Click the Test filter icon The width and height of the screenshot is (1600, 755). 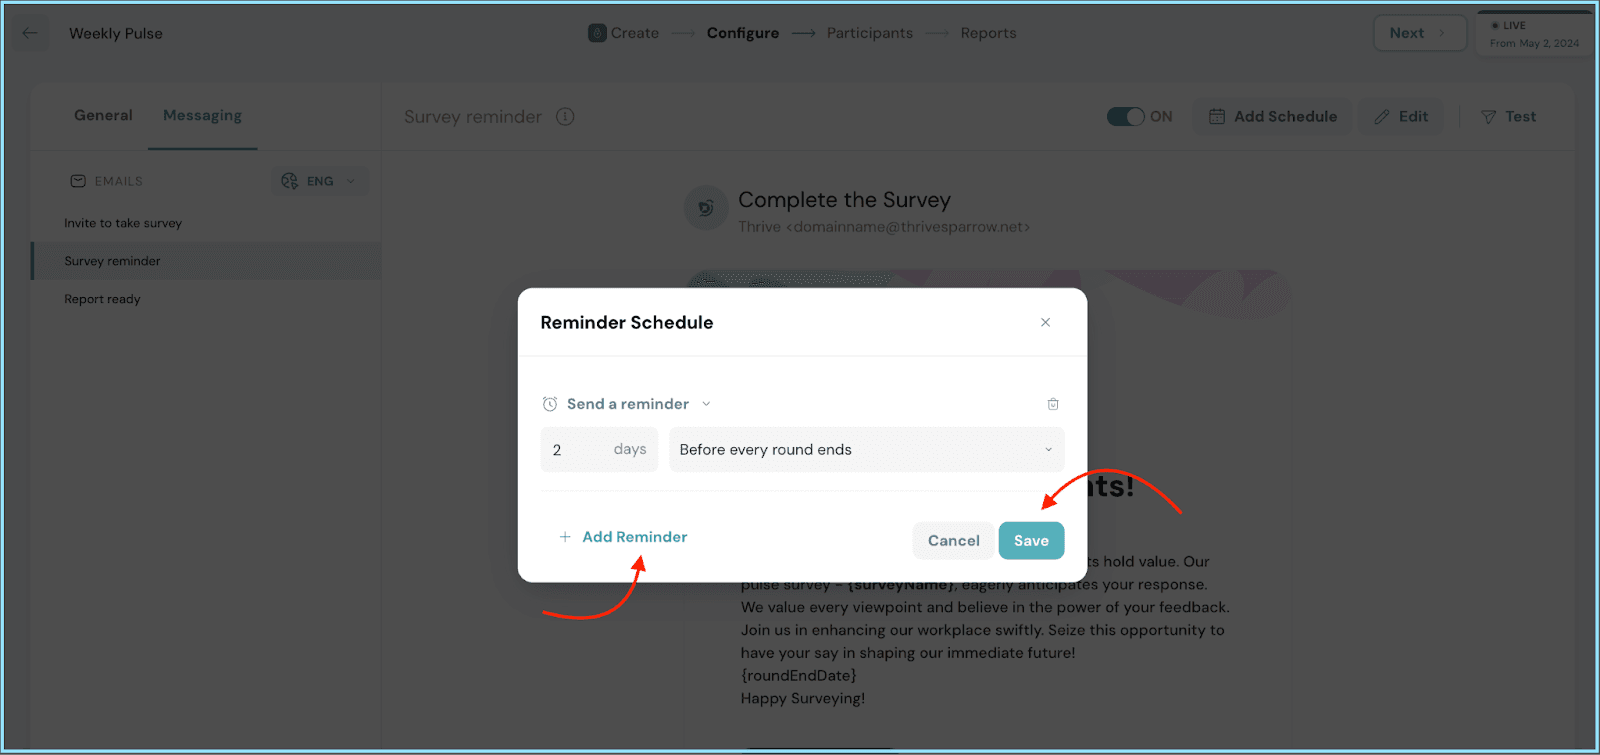click(x=1488, y=117)
